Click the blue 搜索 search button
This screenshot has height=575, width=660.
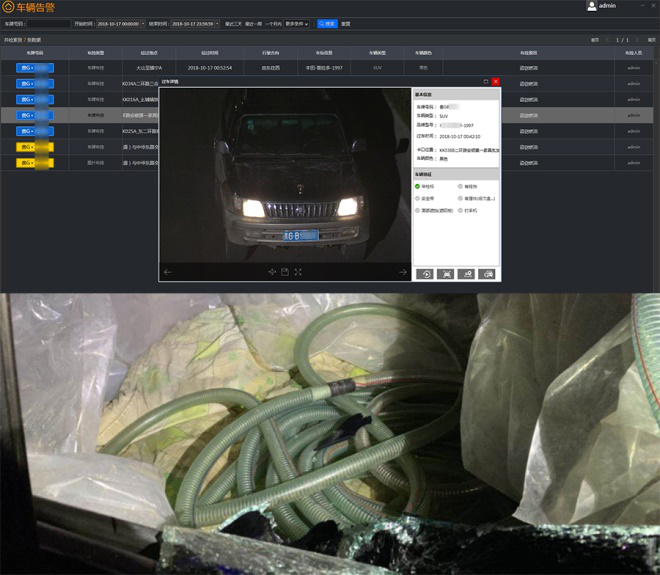tap(327, 23)
